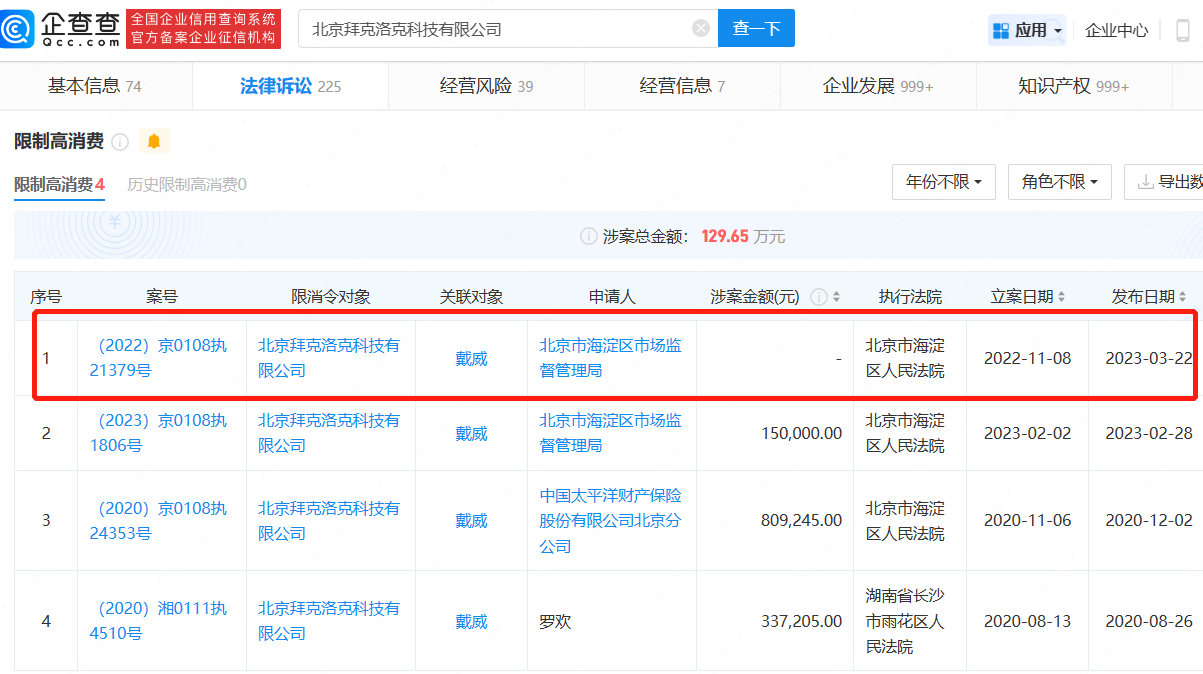Image resolution: width=1203 pixels, height=674 pixels.
Task: Click filing date 2020-08-13
Action: click(x=1027, y=621)
